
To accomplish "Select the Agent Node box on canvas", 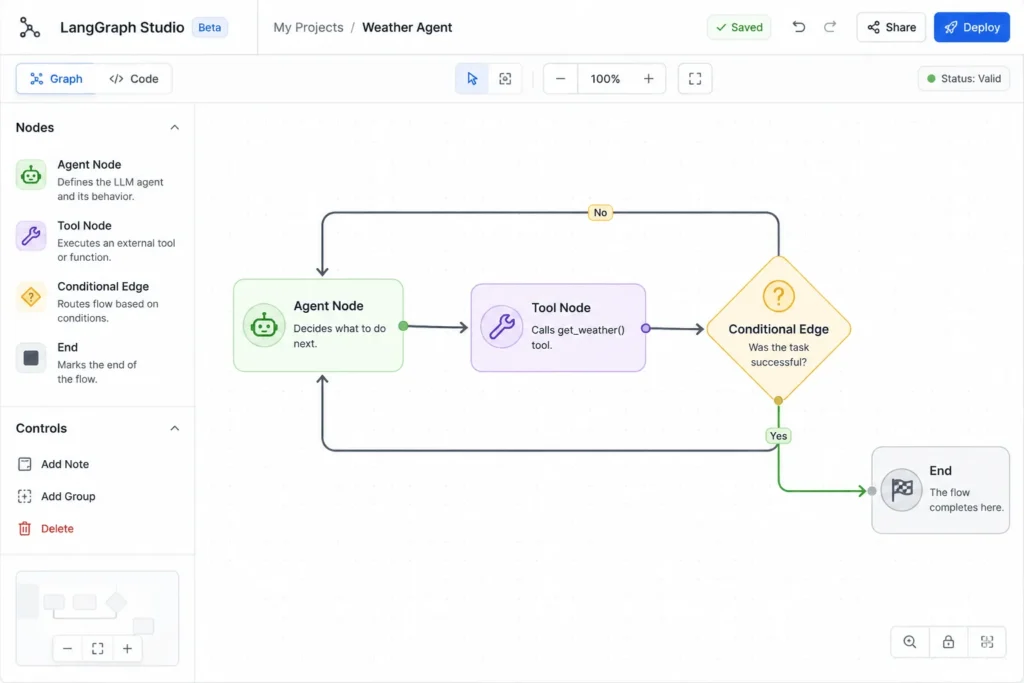I will click(318, 325).
